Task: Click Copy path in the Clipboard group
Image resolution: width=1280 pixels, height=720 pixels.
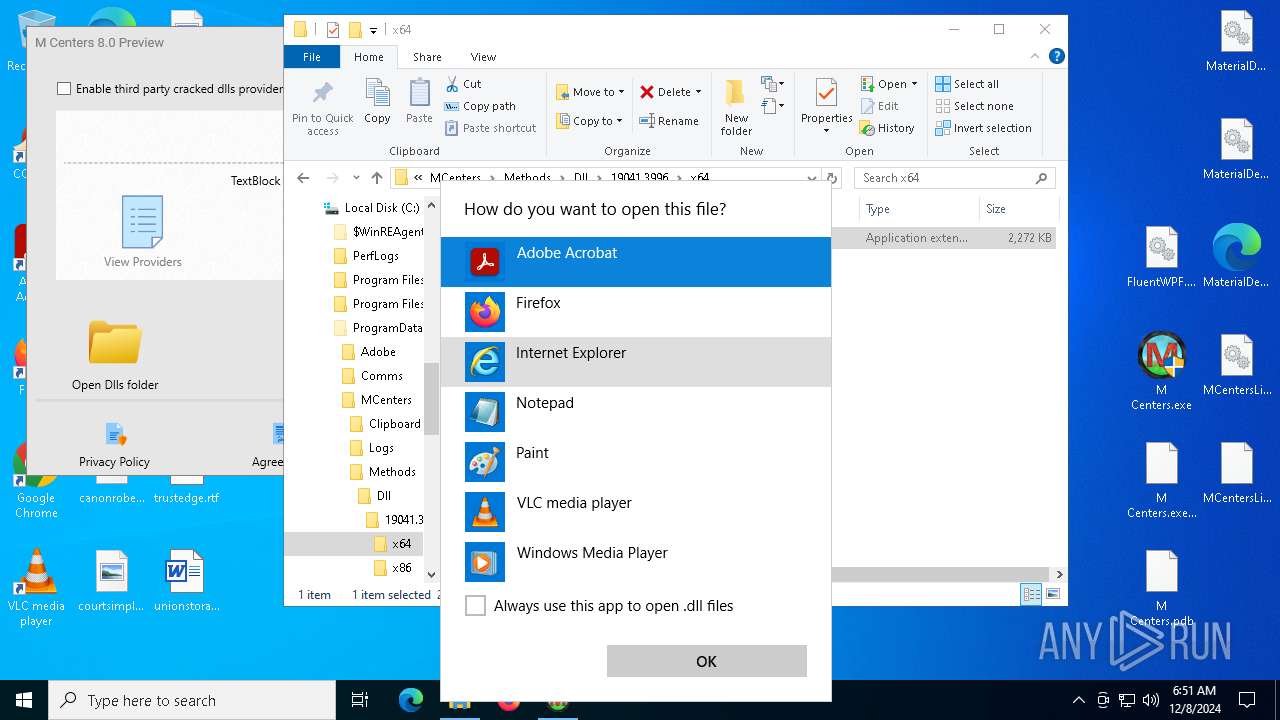Action: pos(480,106)
